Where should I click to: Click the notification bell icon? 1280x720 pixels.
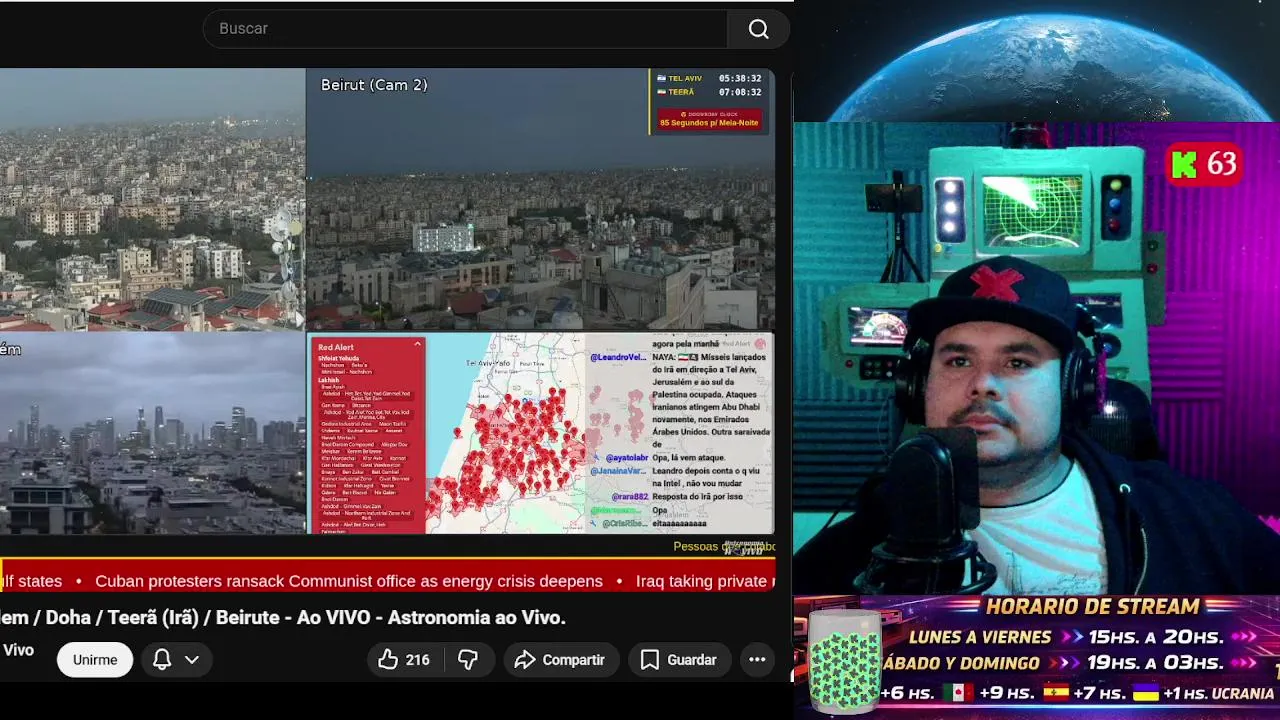click(x=162, y=660)
